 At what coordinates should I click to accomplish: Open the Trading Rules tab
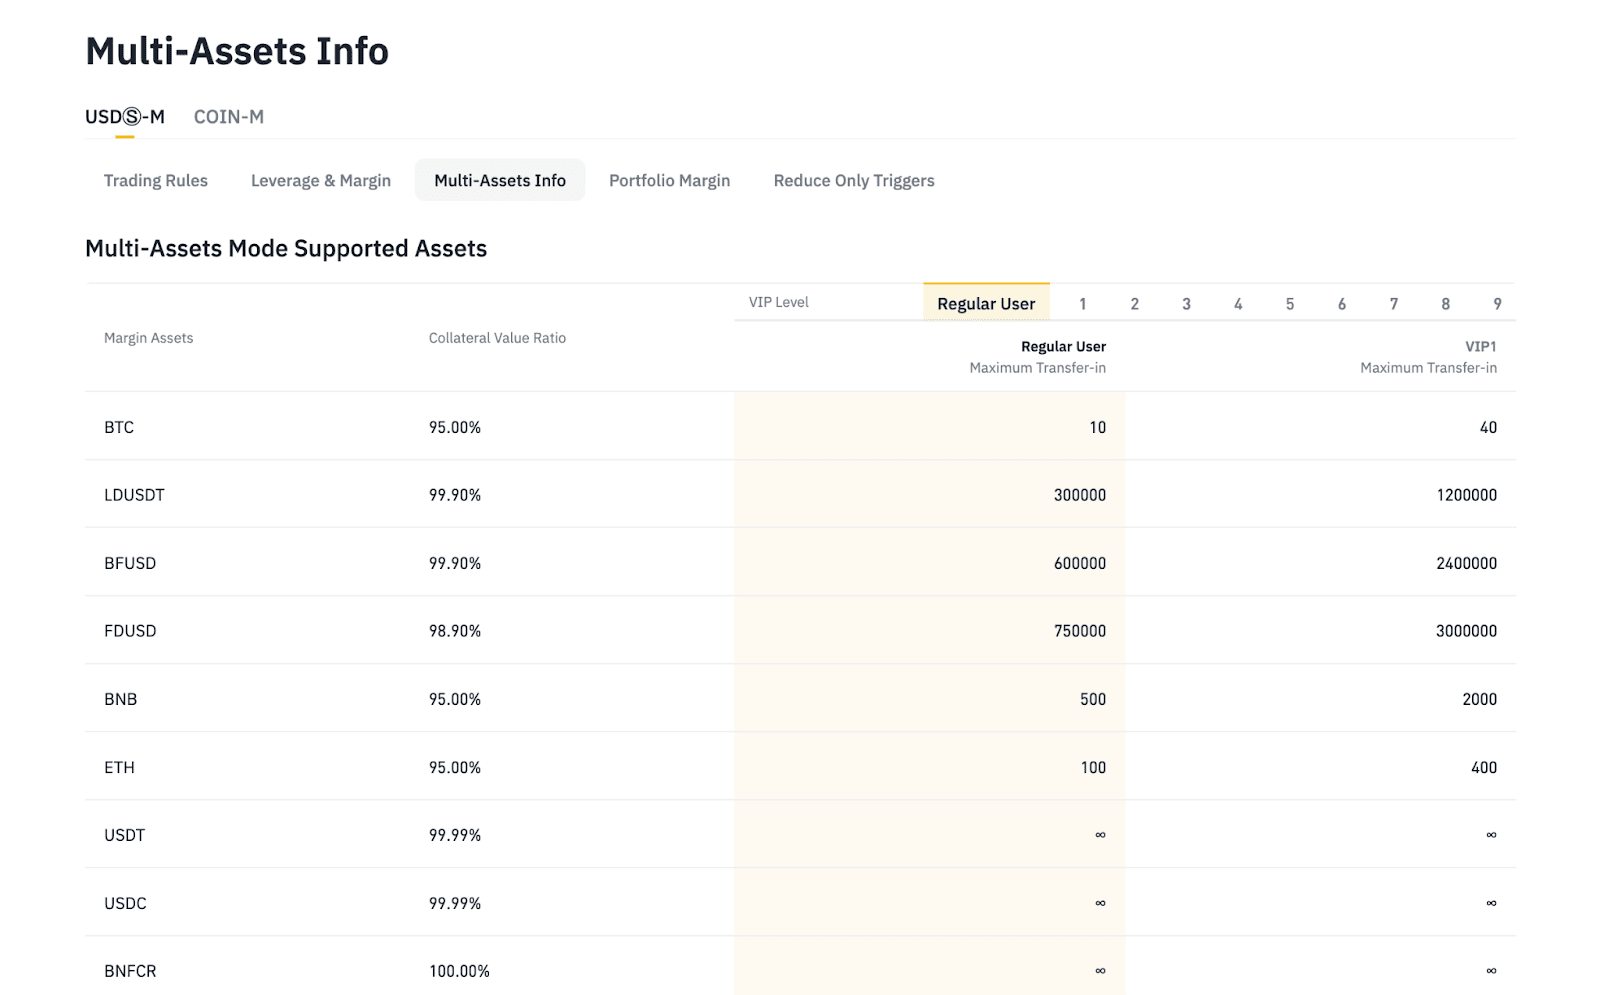[155, 180]
